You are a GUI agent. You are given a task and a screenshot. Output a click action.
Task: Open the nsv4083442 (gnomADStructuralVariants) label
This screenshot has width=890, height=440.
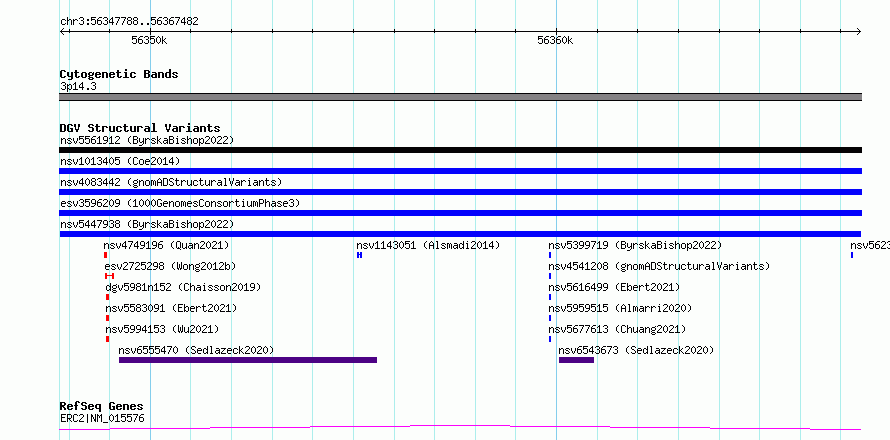point(171,182)
